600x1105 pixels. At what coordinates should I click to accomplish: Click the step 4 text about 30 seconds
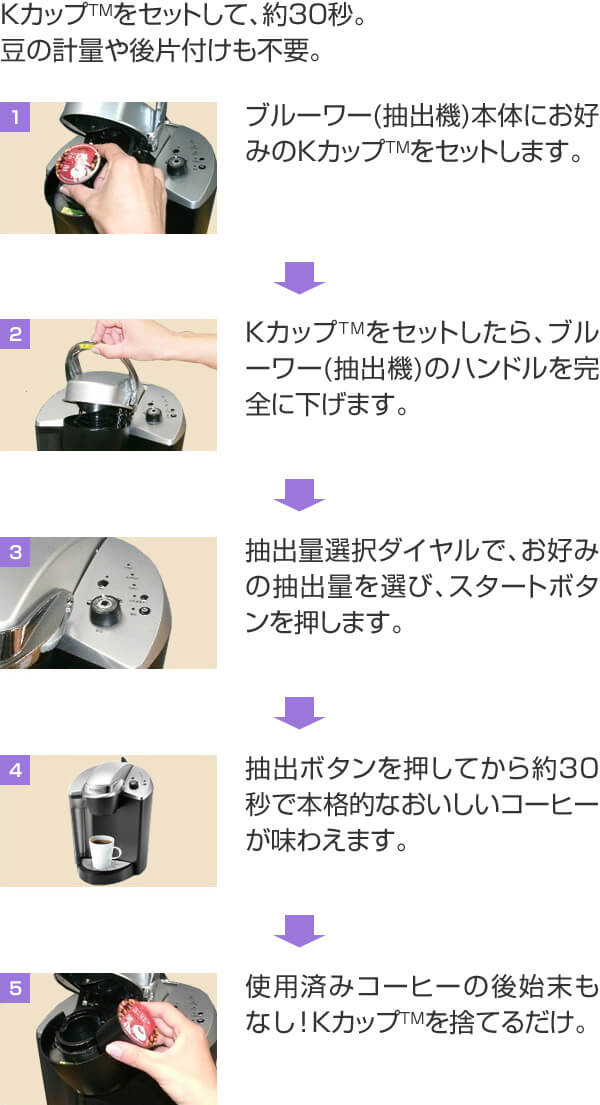click(x=422, y=805)
